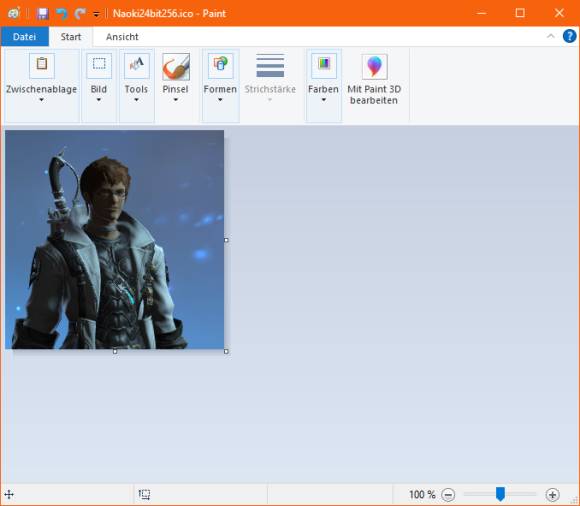
Task: Switch to the Ansicht tab
Action: (x=122, y=37)
